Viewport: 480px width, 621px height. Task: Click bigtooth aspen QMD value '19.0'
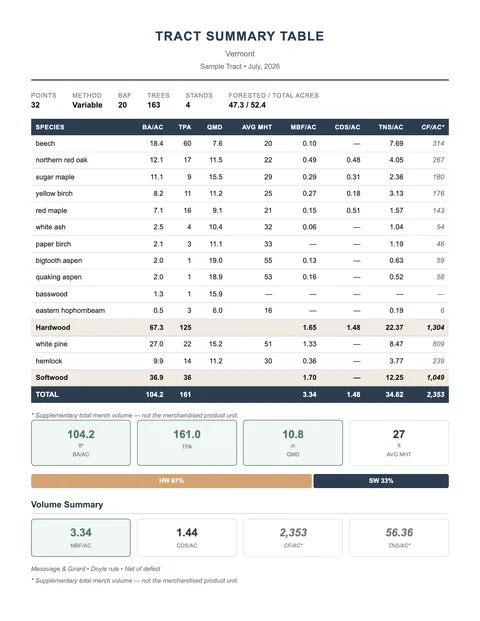click(215, 261)
